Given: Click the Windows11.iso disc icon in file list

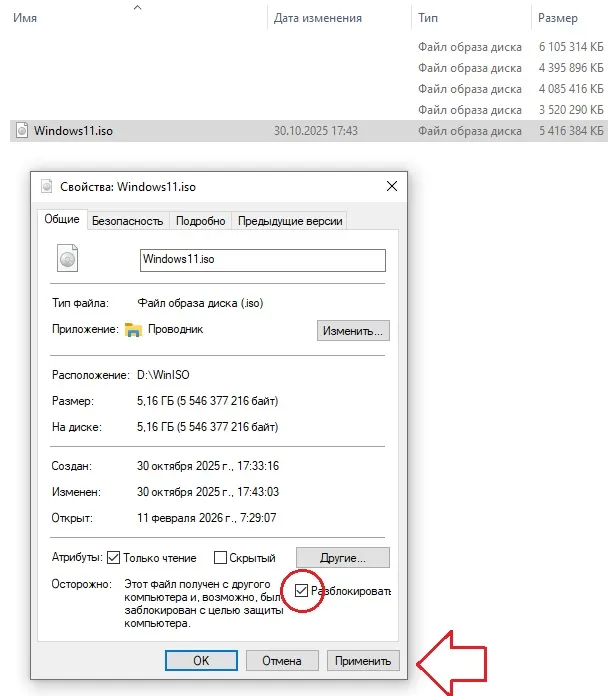Looking at the screenshot, I should pyautogui.click(x=22, y=130).
